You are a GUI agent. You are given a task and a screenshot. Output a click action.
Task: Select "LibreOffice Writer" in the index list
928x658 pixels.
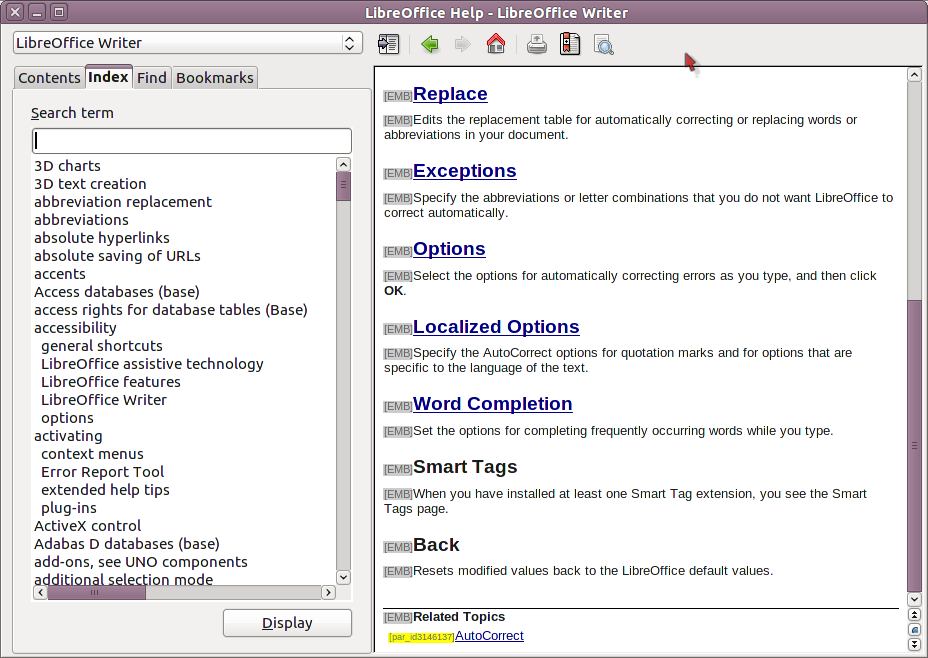tap(104, 400)
